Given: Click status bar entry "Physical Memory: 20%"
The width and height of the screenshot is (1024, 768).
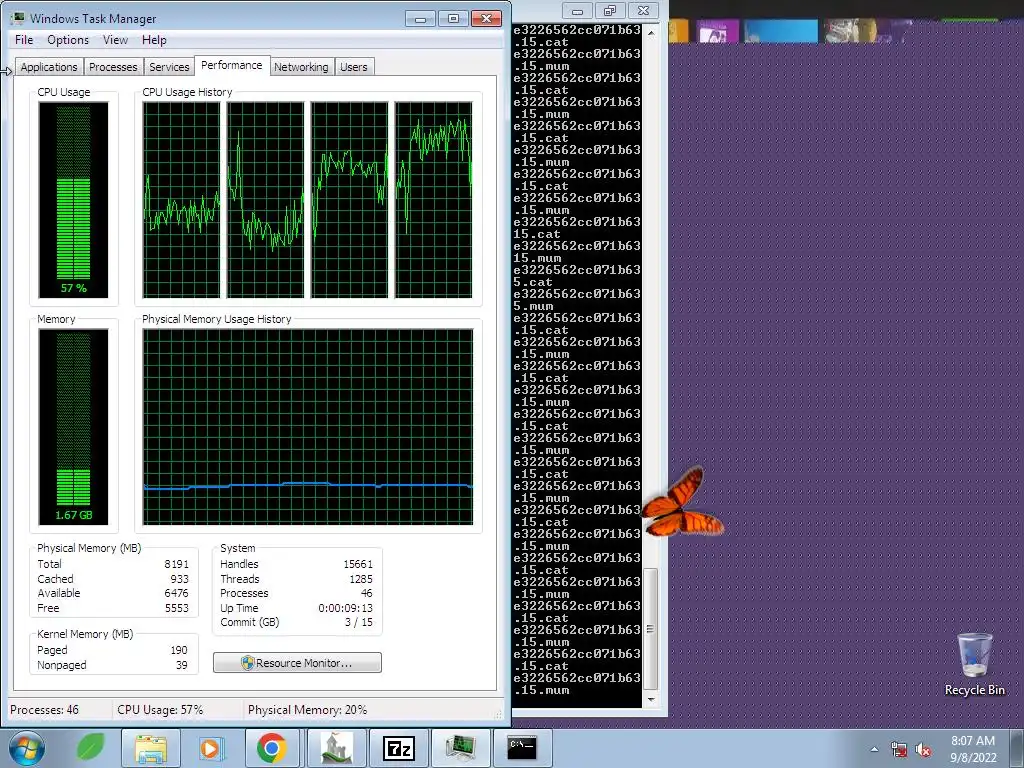Looking at the screenshot, I should point(308,710).
